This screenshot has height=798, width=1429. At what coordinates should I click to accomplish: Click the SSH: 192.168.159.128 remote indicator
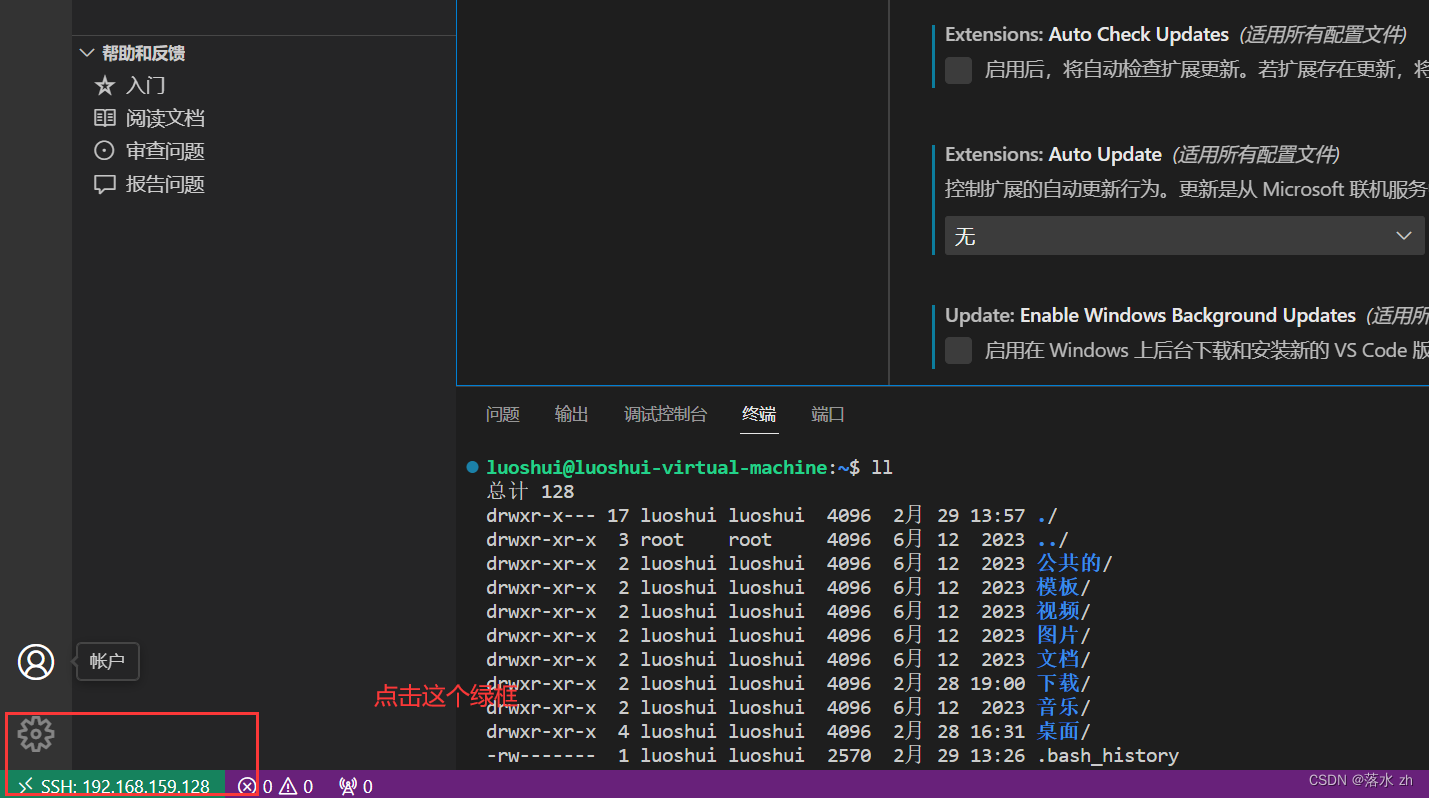click(115, 786)
